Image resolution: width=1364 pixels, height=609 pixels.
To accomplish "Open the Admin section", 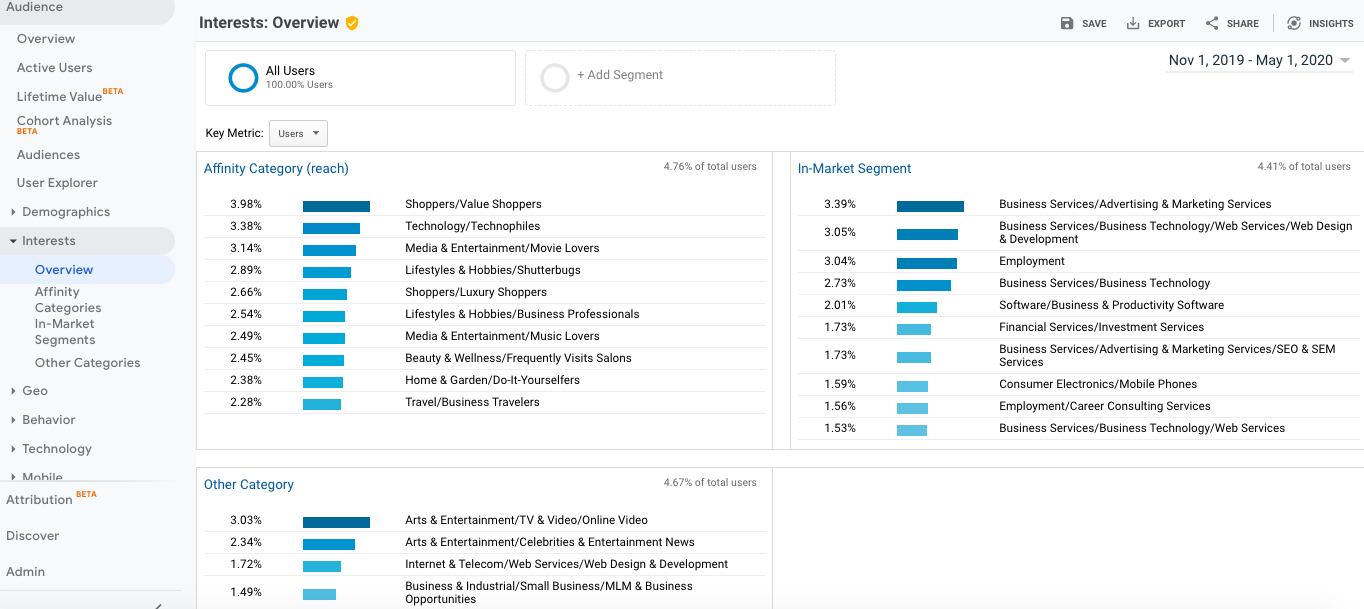I will click(26, 572).
